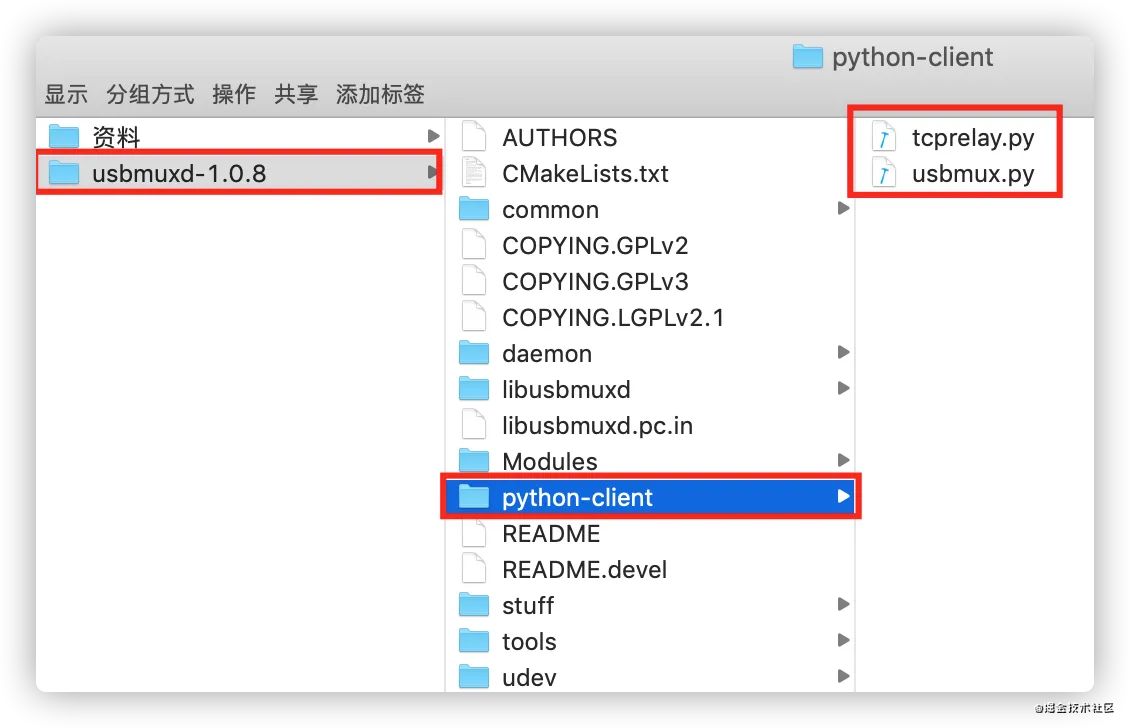The height and width of the screenshot is (728, 1130).
Task: Click the COPYING.GPLv3 file icon
Action: coord(473,280)
